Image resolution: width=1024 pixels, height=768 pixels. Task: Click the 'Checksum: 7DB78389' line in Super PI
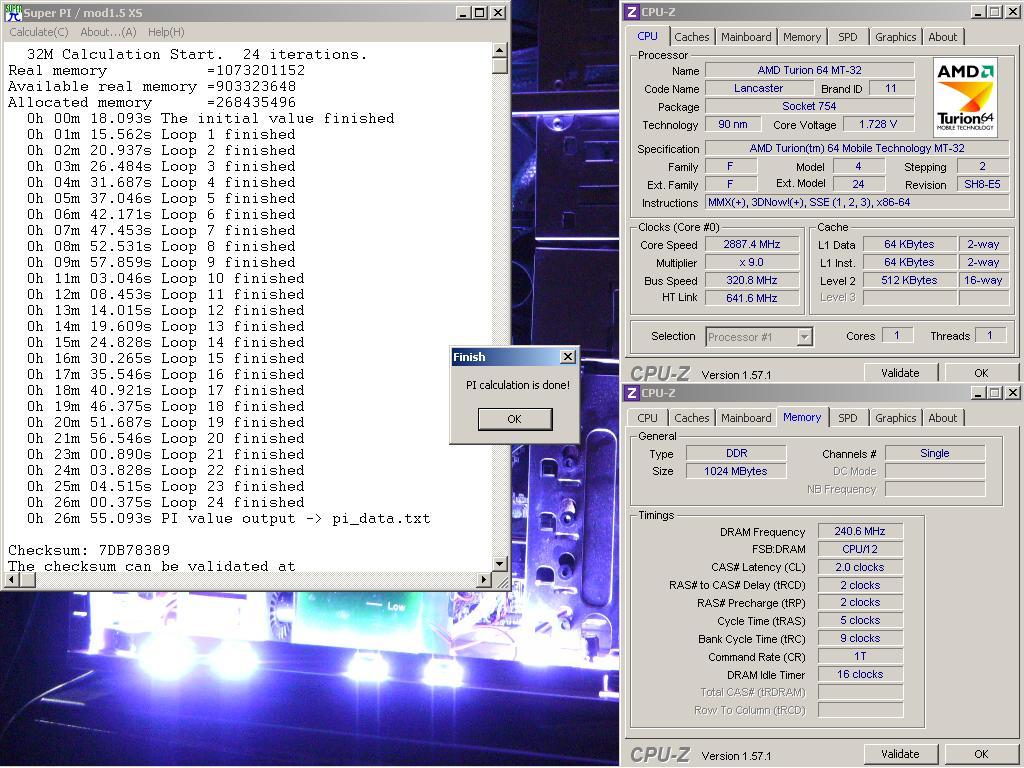[x=89, y=550]
